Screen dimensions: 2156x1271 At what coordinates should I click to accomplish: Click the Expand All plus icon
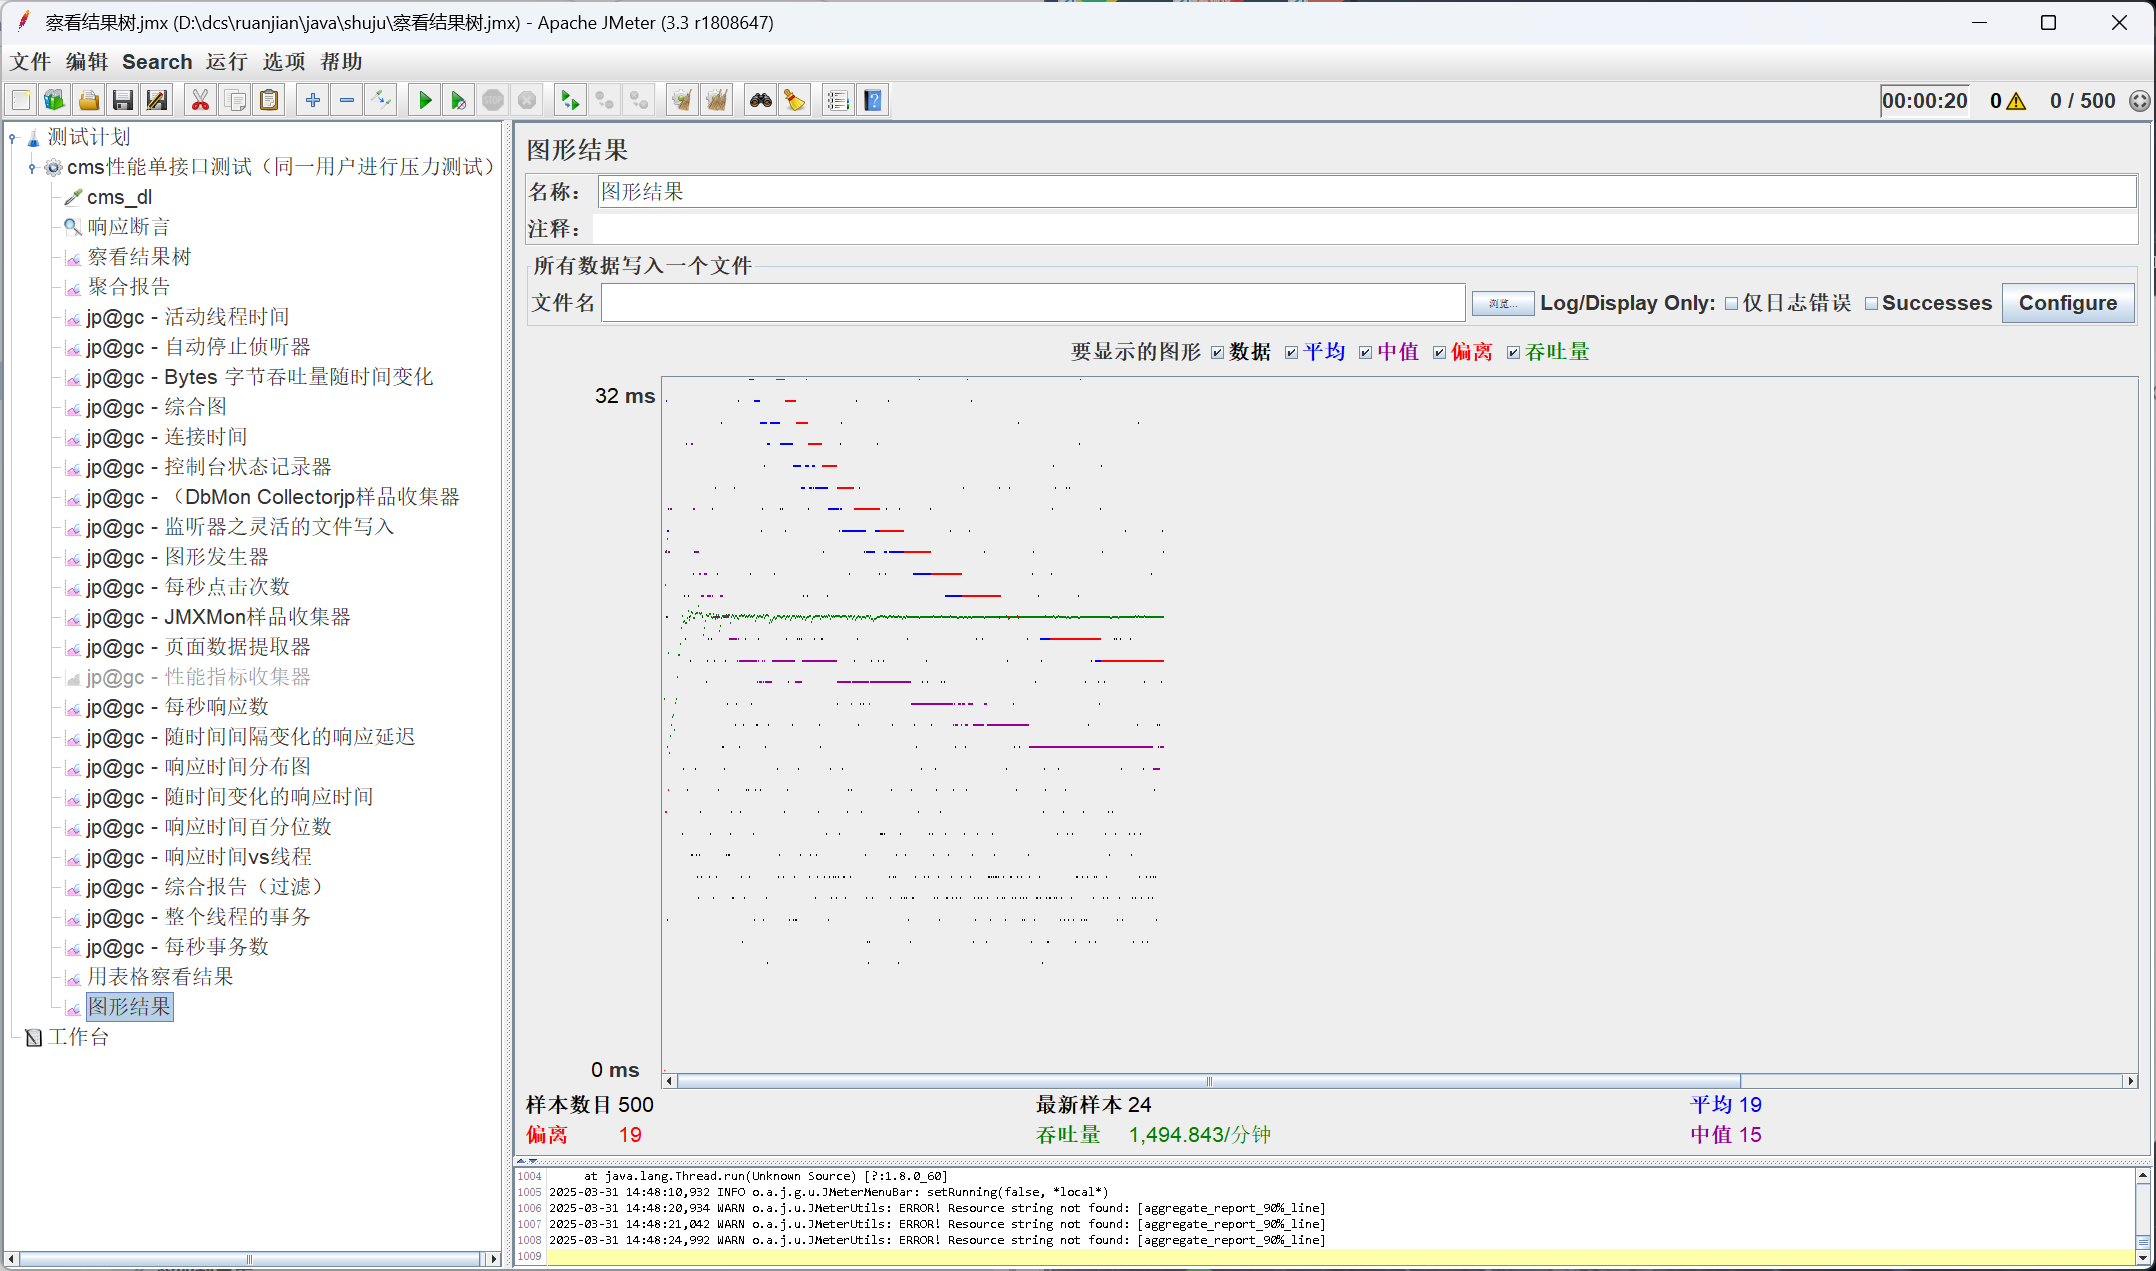point(313,100)
